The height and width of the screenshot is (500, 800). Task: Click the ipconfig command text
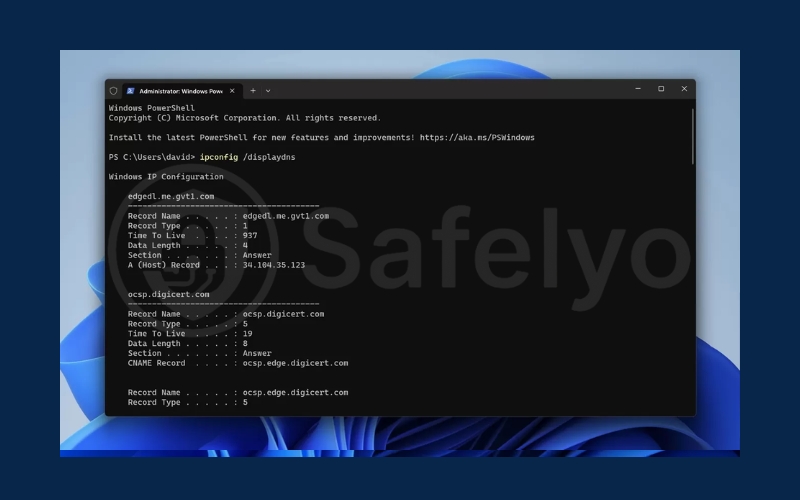(x=219, y=157)
